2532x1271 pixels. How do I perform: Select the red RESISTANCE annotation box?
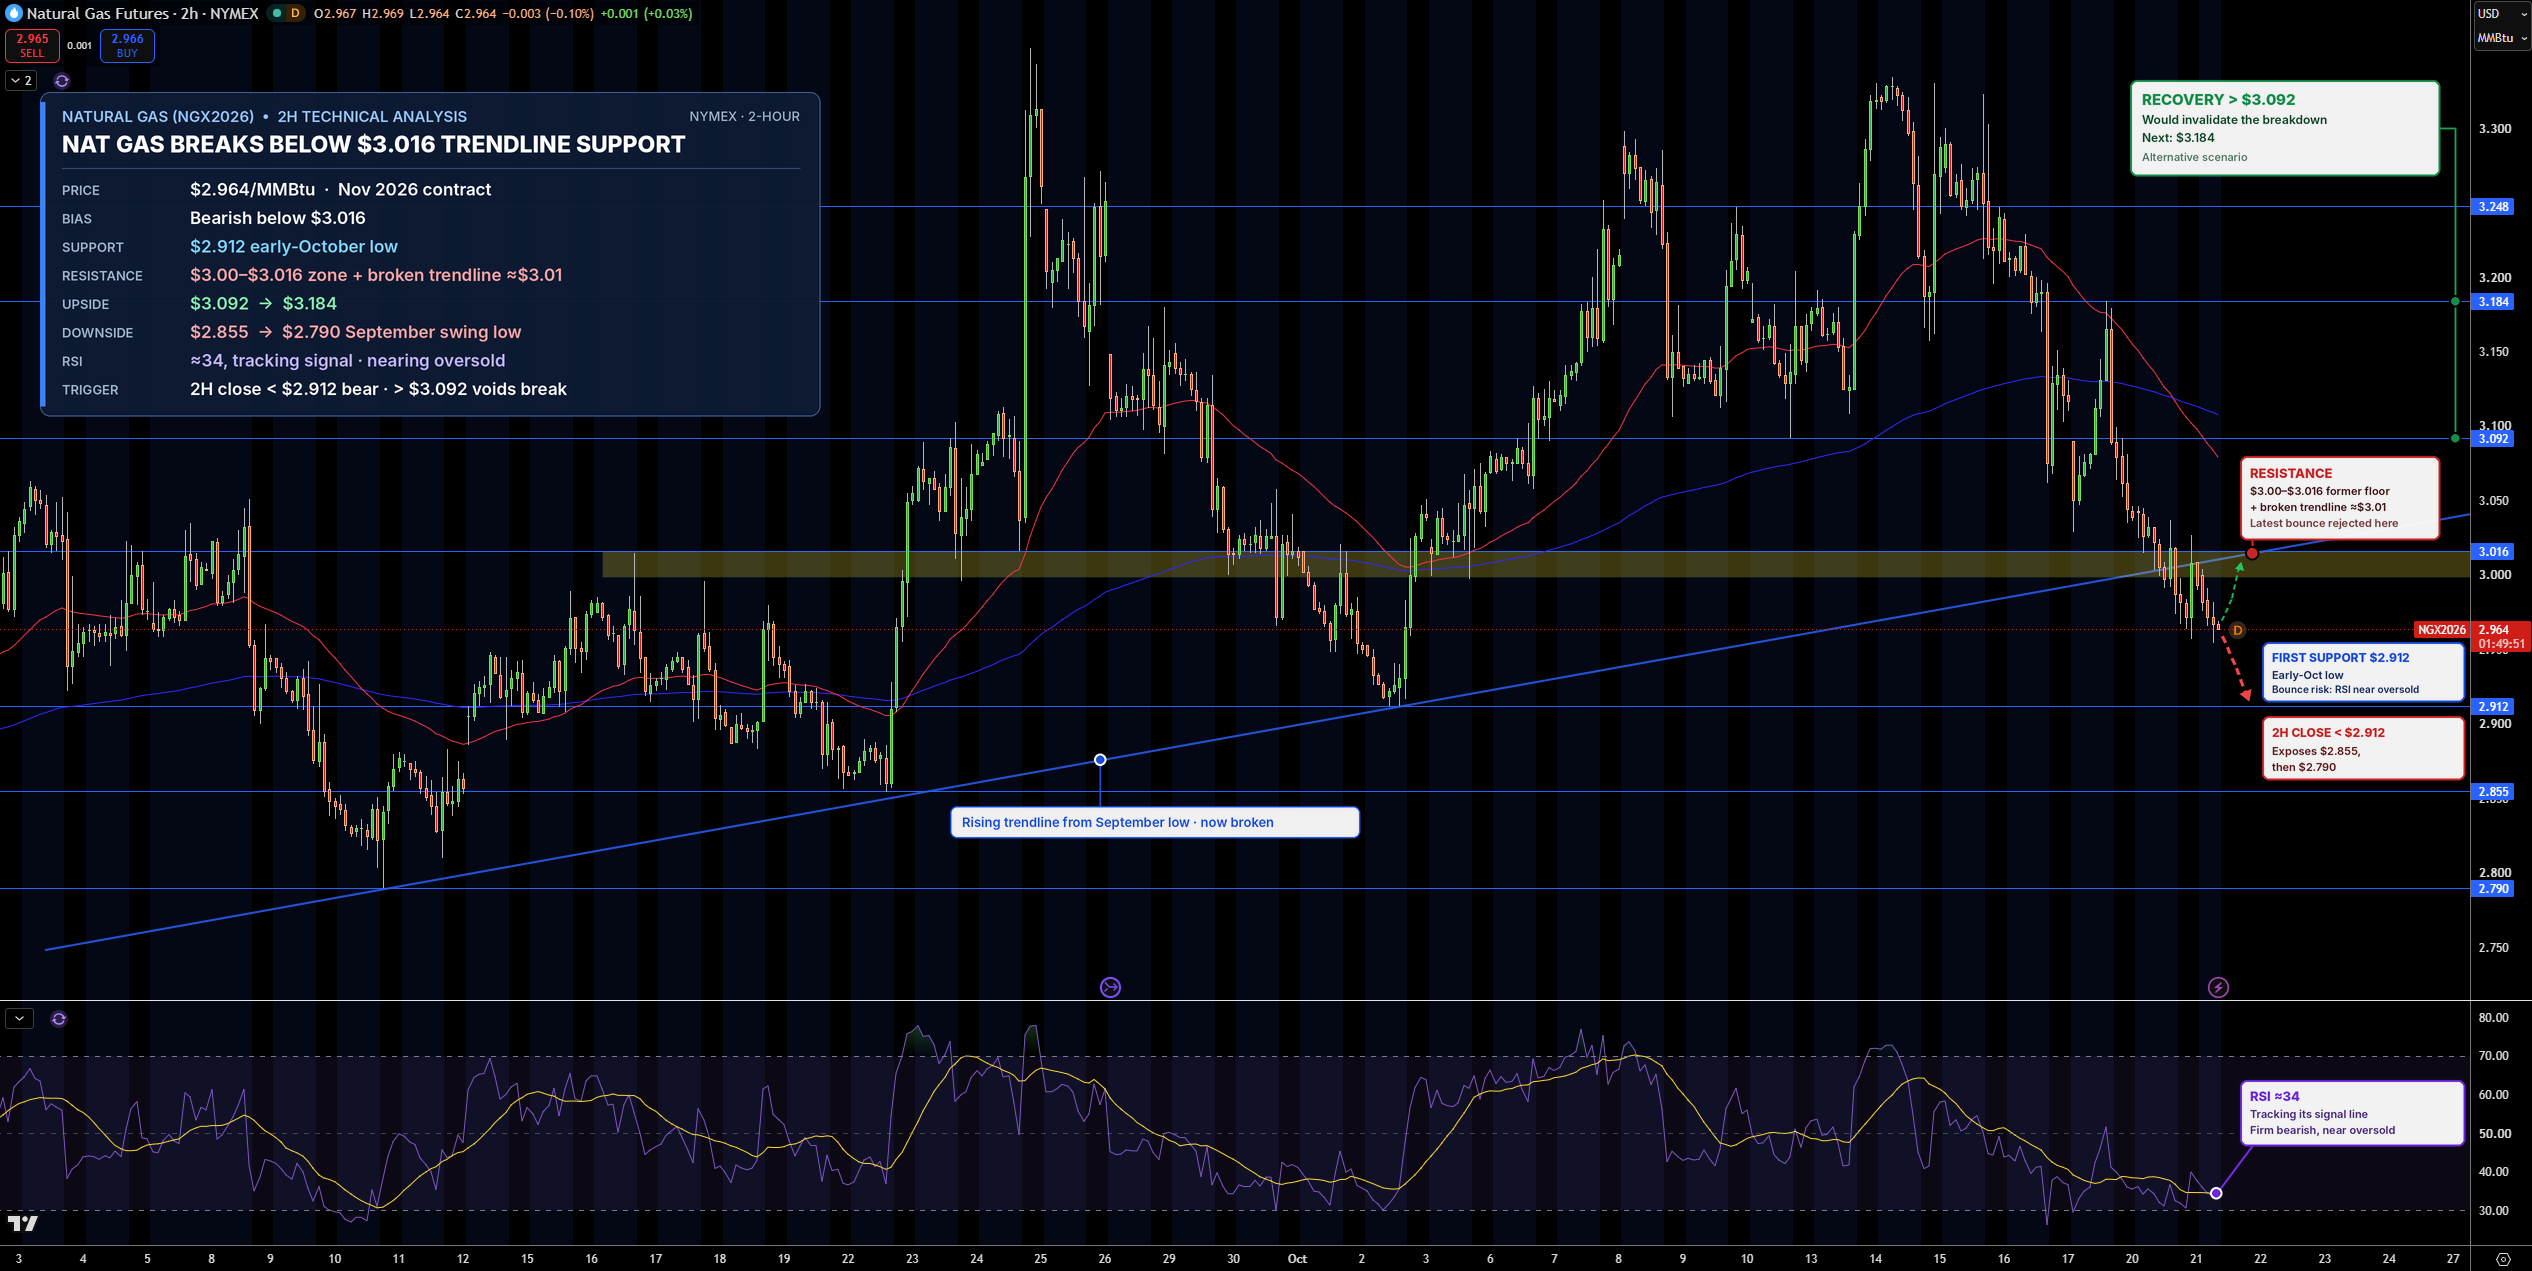[x=2339, y=498]
